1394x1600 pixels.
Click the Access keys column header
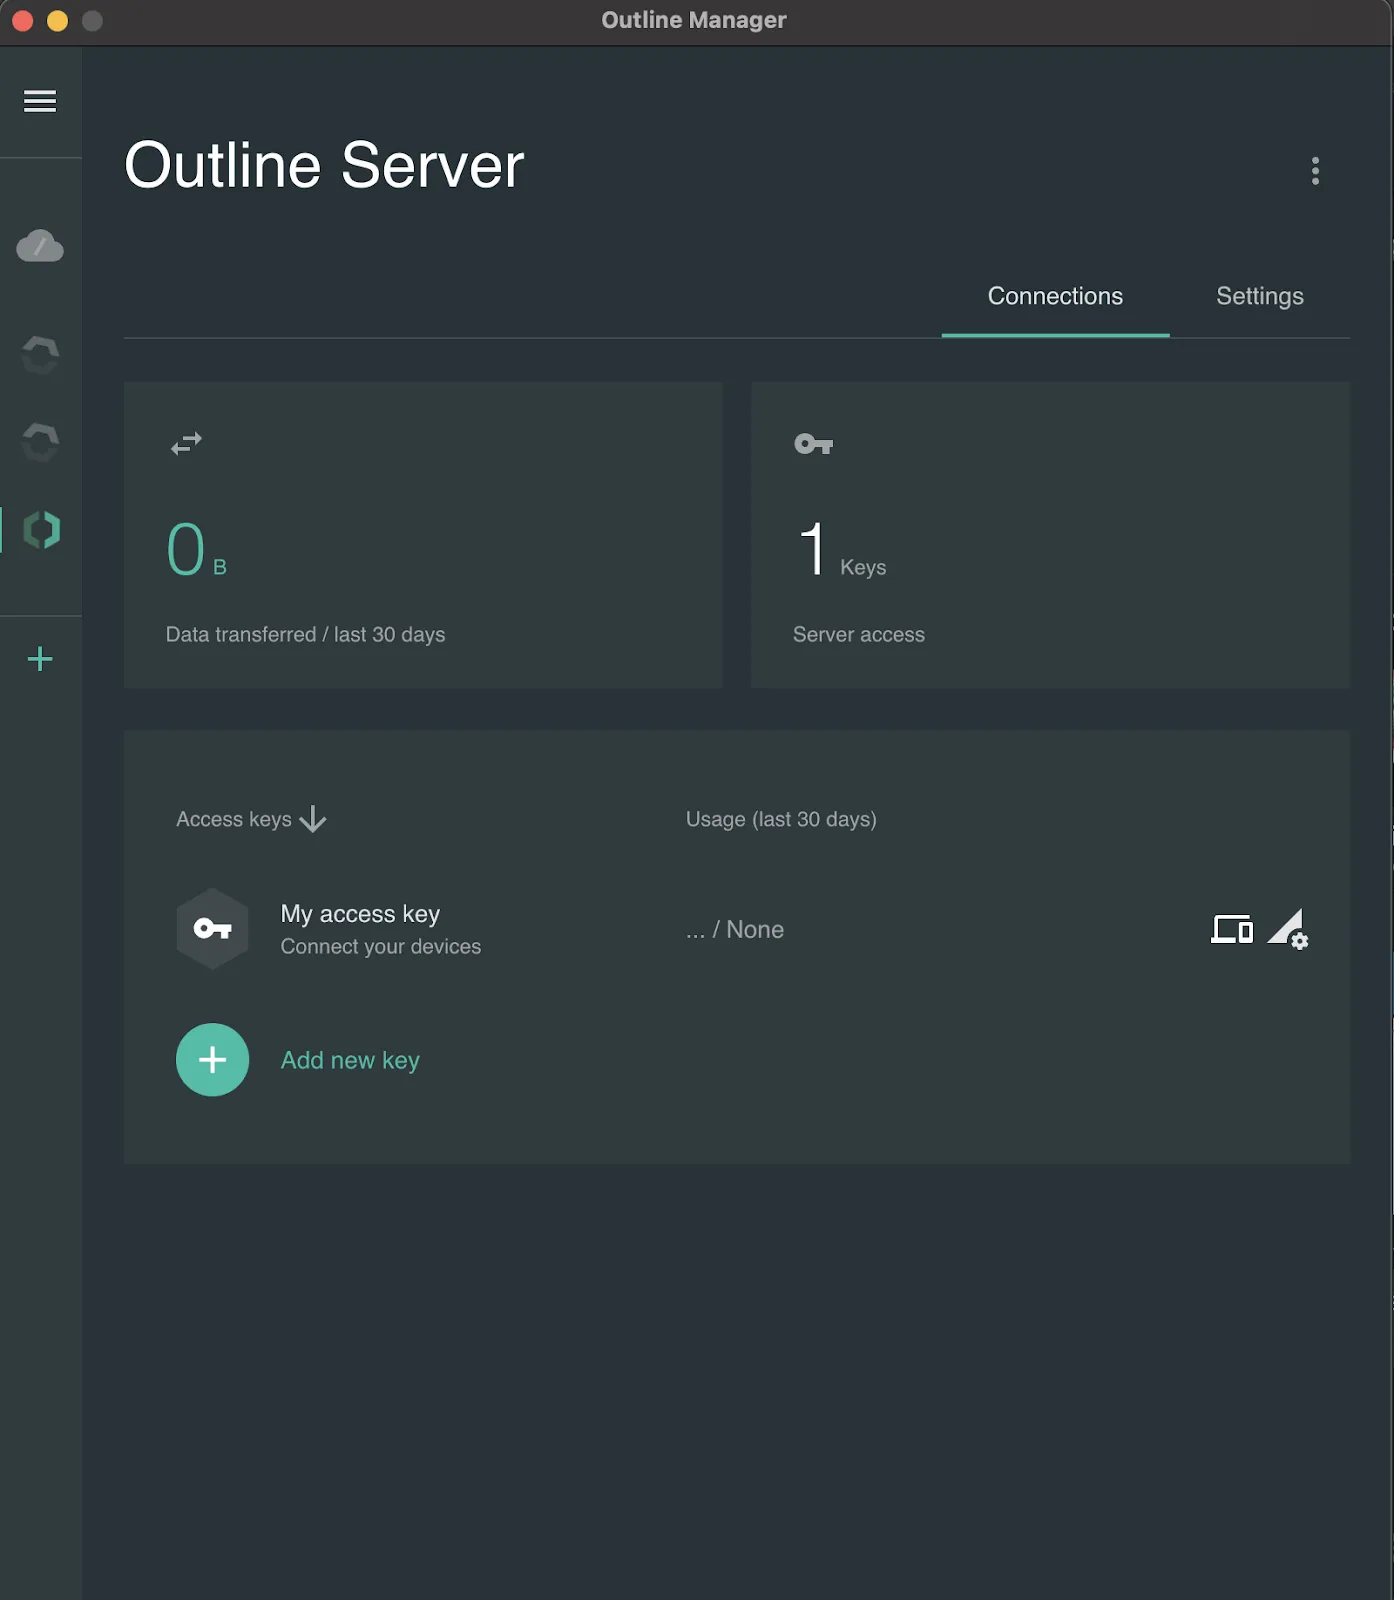tap(234, 819)
